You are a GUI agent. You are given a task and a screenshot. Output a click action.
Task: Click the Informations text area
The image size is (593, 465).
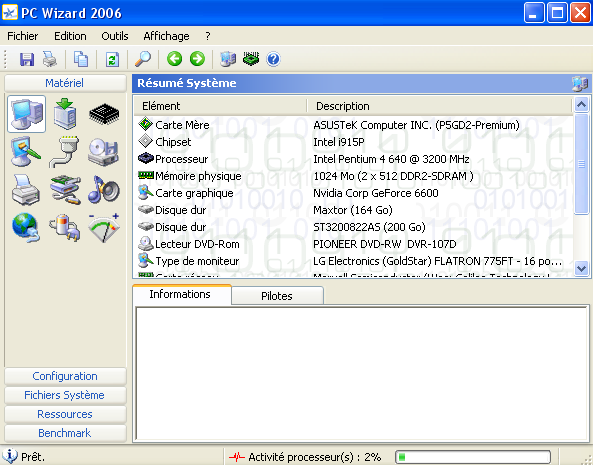pyautogui.click(x=362, y=373)
